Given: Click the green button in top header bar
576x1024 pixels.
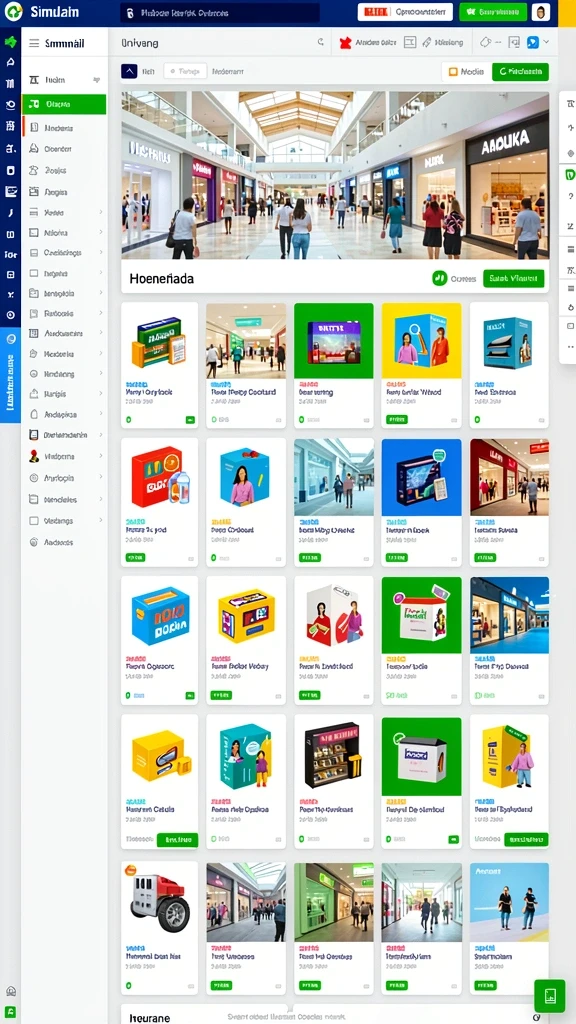Looking at the screenshot, I should [493, 12].
